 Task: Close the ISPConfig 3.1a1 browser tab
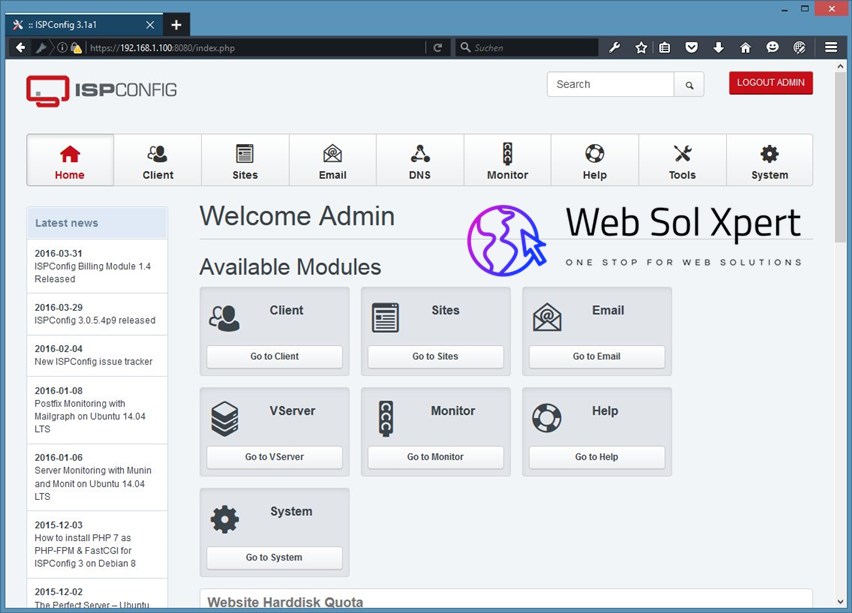point(150,25)
